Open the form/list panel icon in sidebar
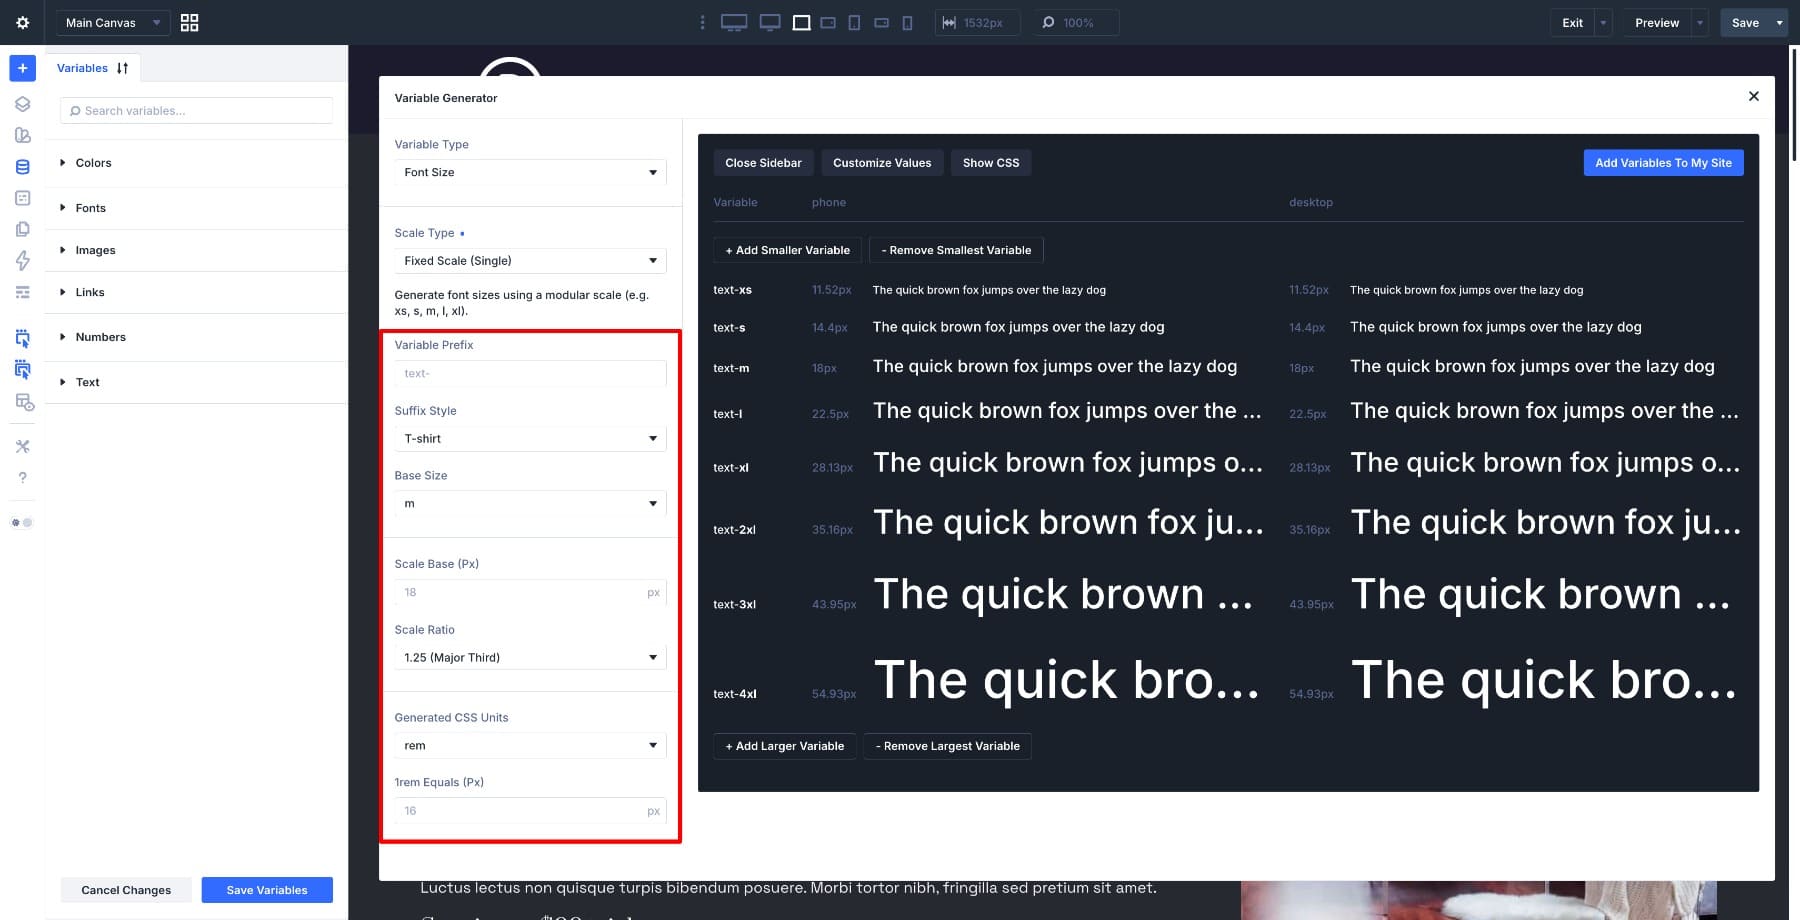 click(x=22, y=198)
